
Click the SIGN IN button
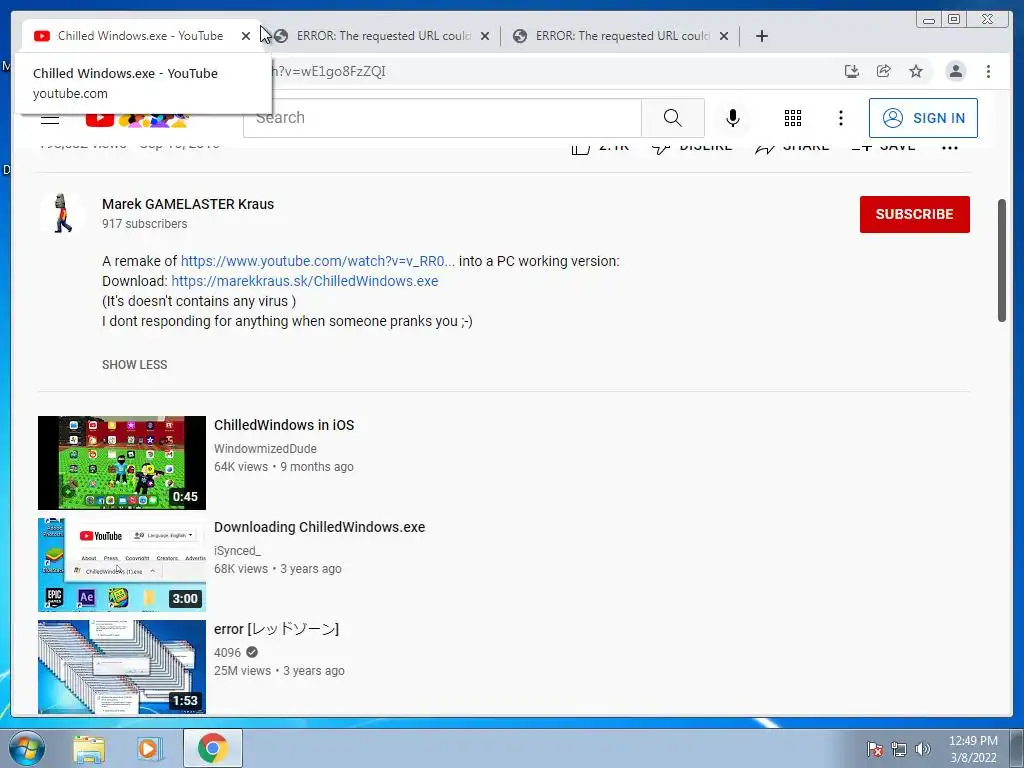pyautogui.click(x=923, y=118)
